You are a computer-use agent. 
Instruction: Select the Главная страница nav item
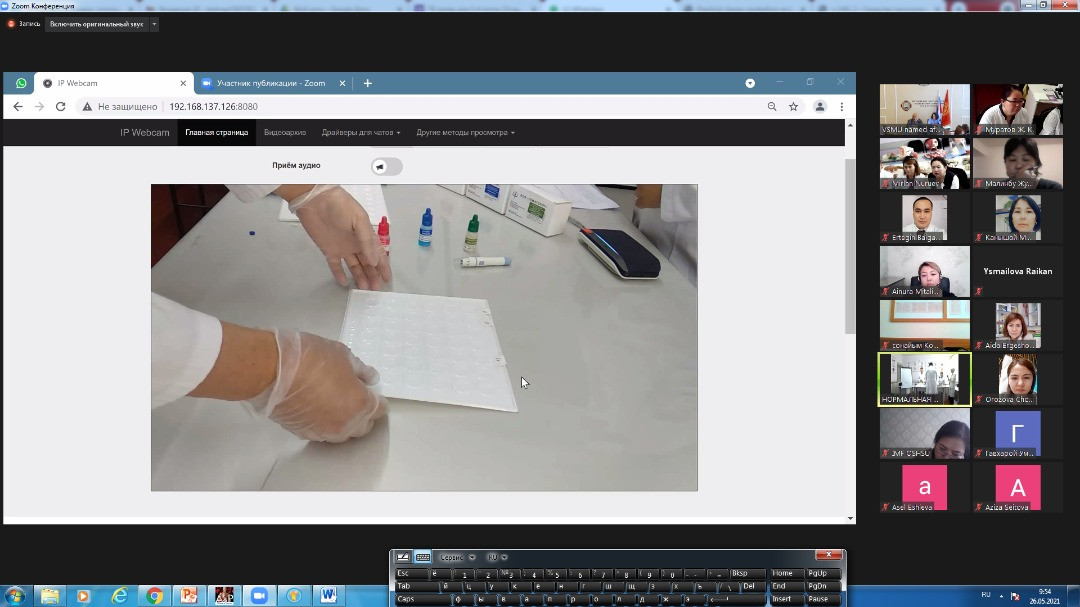click(216, 132)
